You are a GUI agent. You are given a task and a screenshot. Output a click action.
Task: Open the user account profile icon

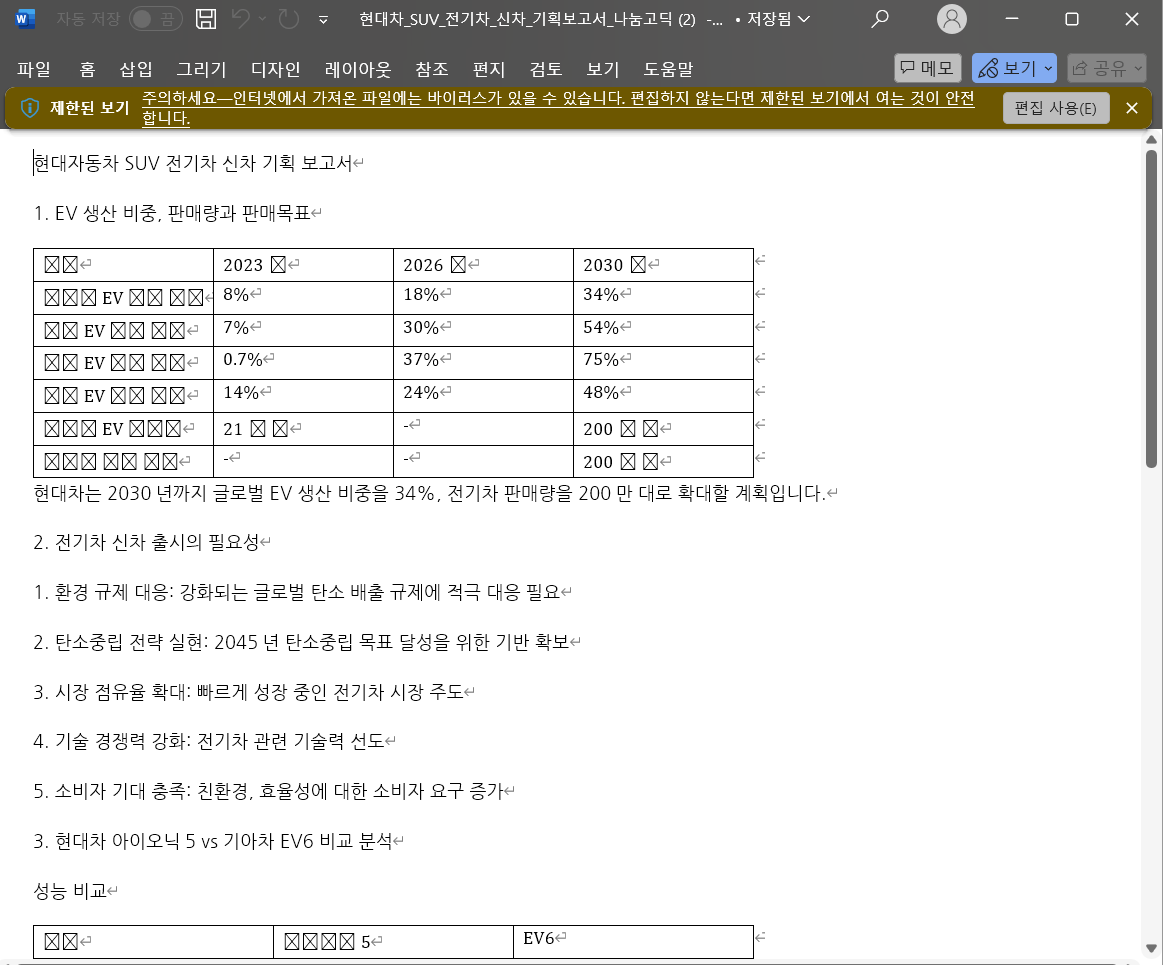coord(952,19)
